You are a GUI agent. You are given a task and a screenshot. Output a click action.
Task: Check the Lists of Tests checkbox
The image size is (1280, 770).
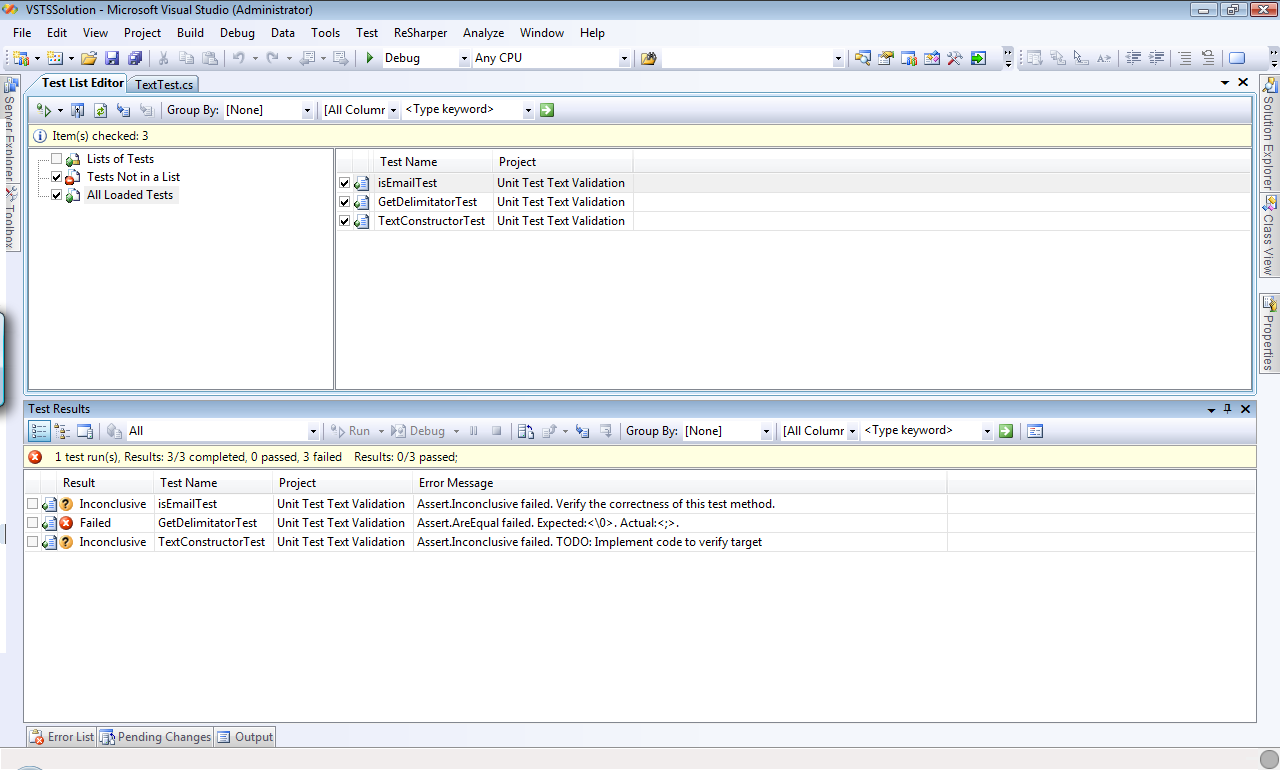click(x=56, y=159)
